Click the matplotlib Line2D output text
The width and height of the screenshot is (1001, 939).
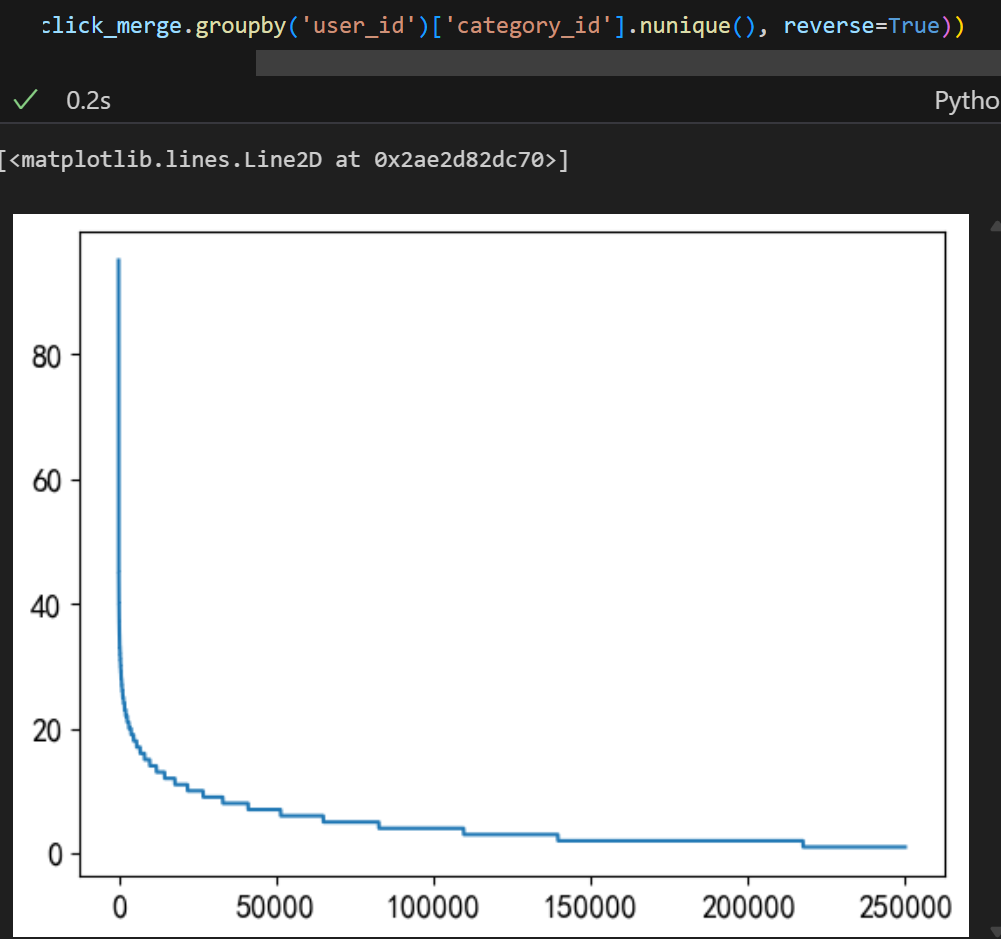(x=284, y=159)
